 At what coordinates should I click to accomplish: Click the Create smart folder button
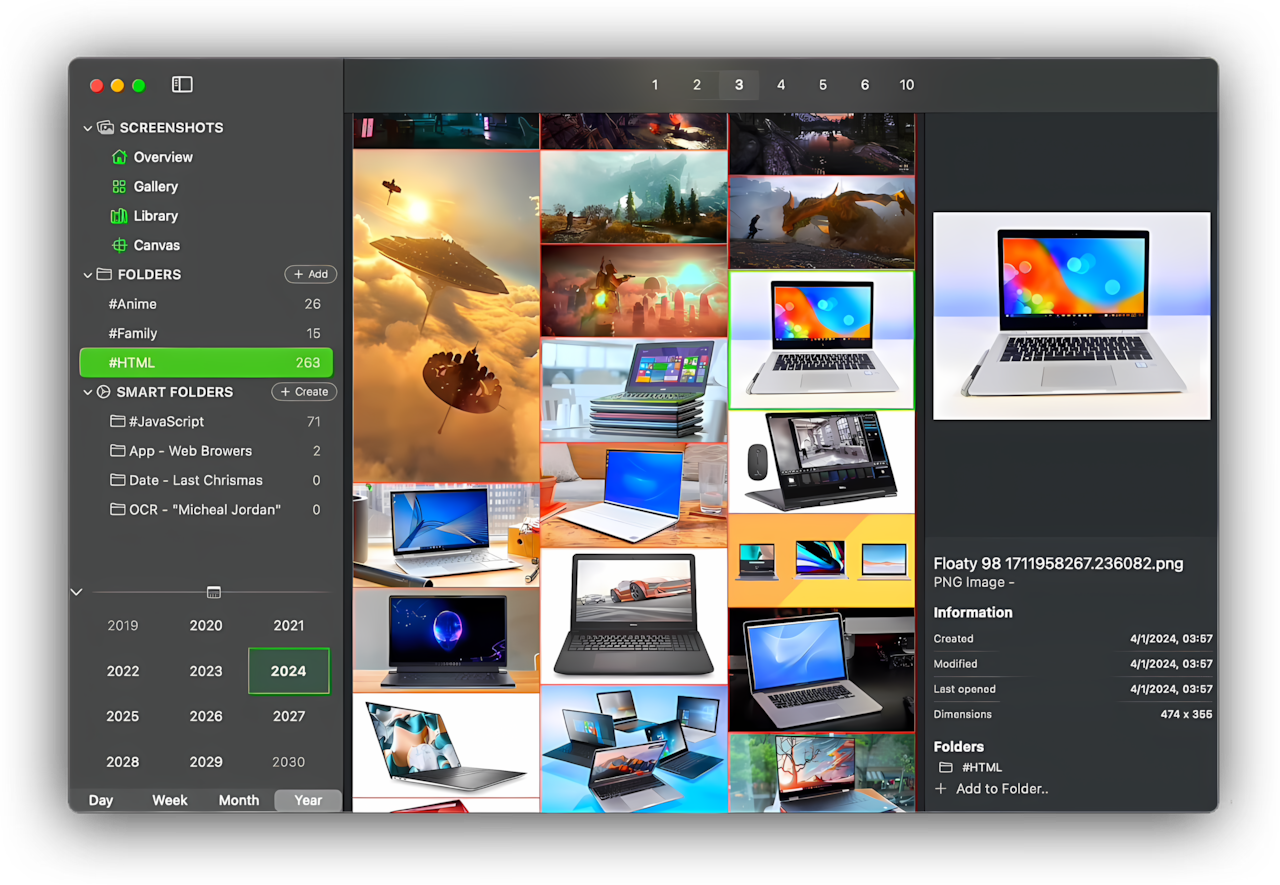coord(304,392)
